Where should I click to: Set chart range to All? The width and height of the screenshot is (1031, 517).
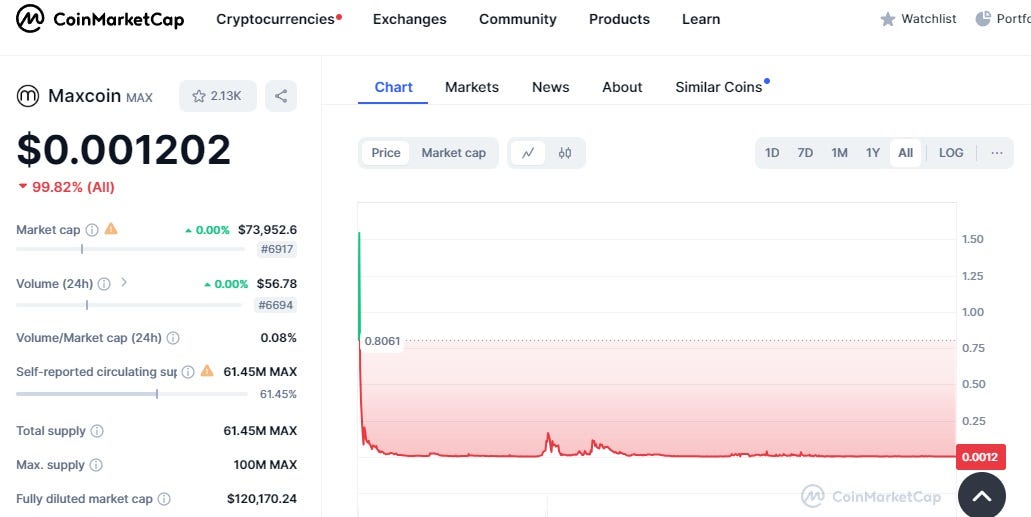point(905,153)
